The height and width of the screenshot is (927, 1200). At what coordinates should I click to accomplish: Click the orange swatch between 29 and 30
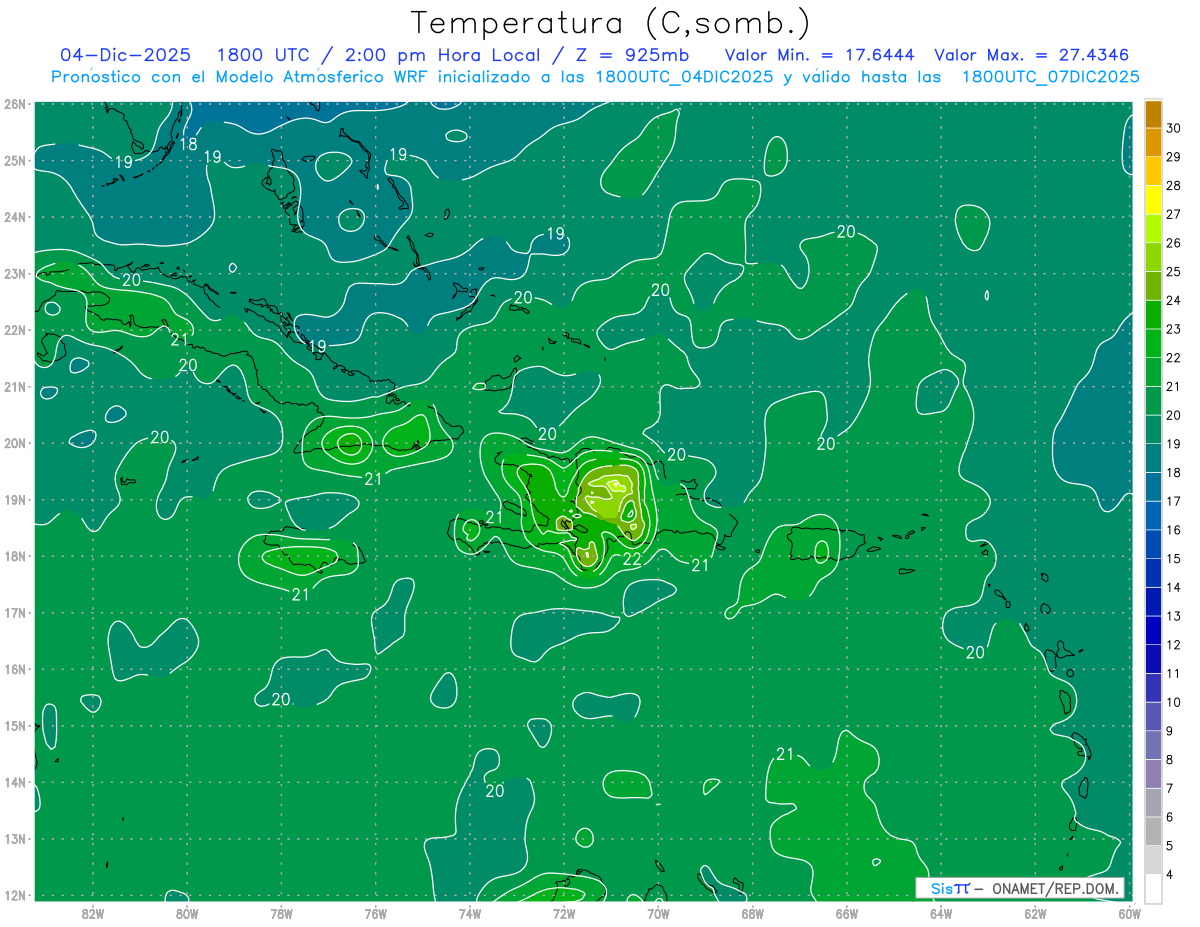(x=1153, y=142)
